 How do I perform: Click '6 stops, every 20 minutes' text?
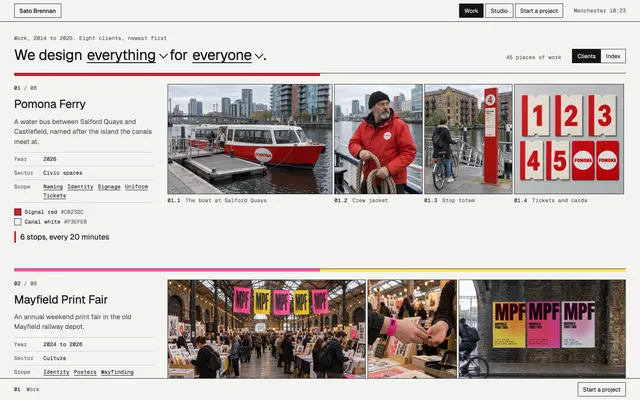[64, 237]
